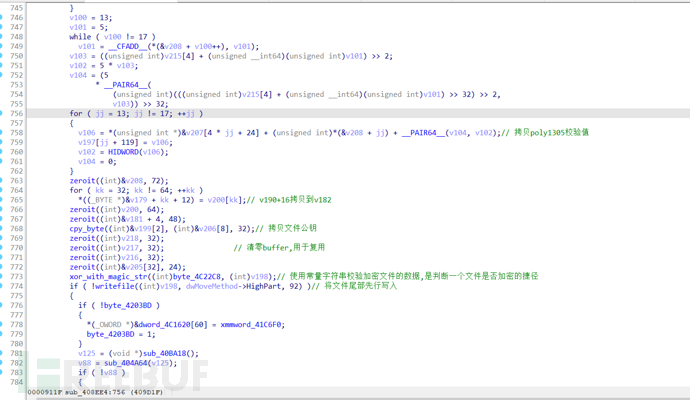The image size is (690, 400).
Task: Click variable v103 at start of line 750
Action: click(x=78, y=56)
